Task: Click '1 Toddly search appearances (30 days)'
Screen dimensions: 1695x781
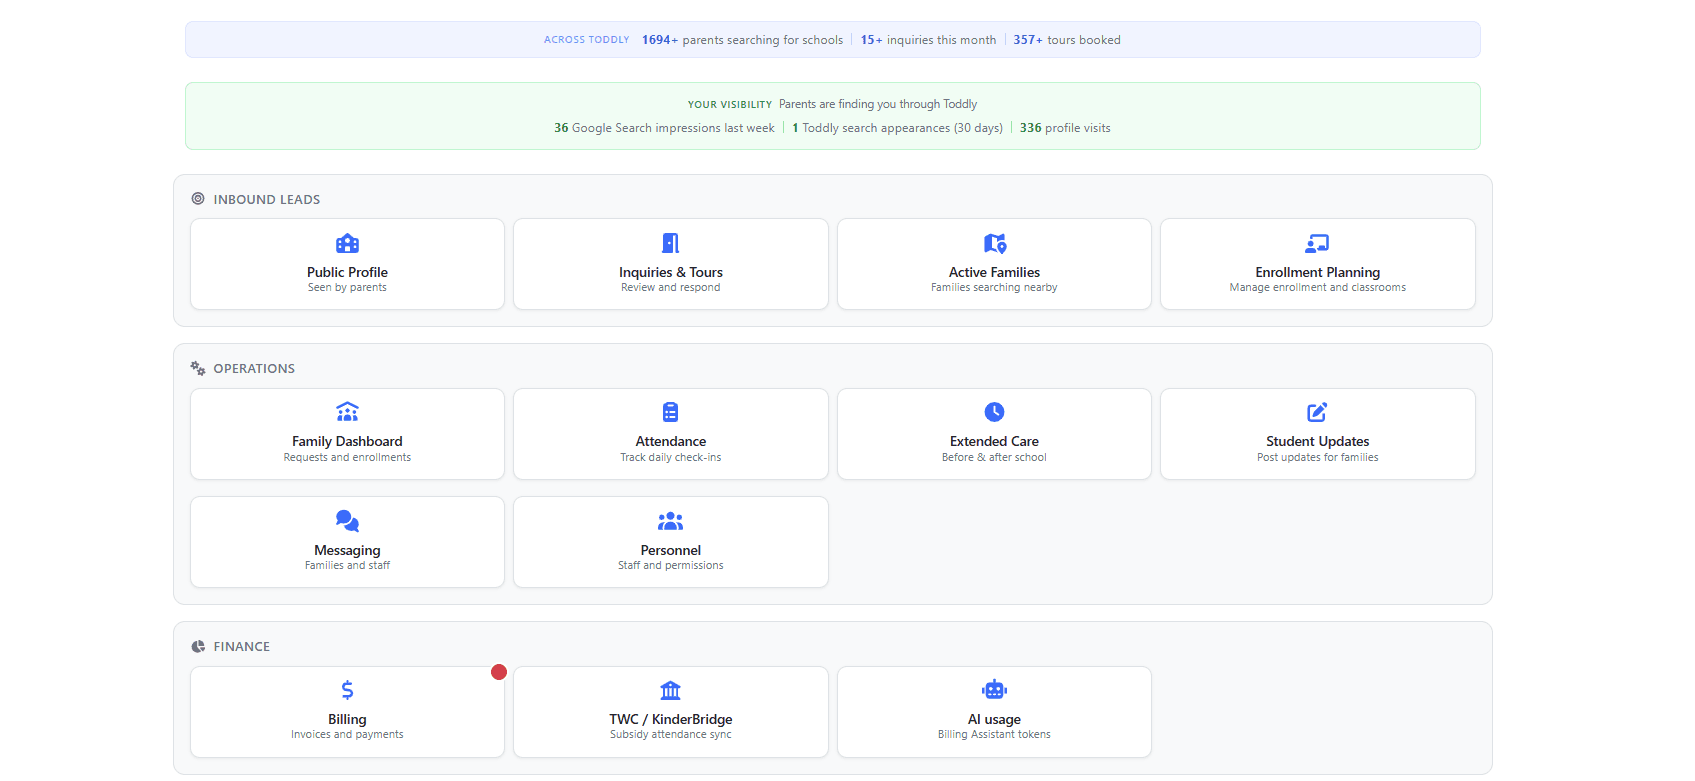Action: click(897, 128)
